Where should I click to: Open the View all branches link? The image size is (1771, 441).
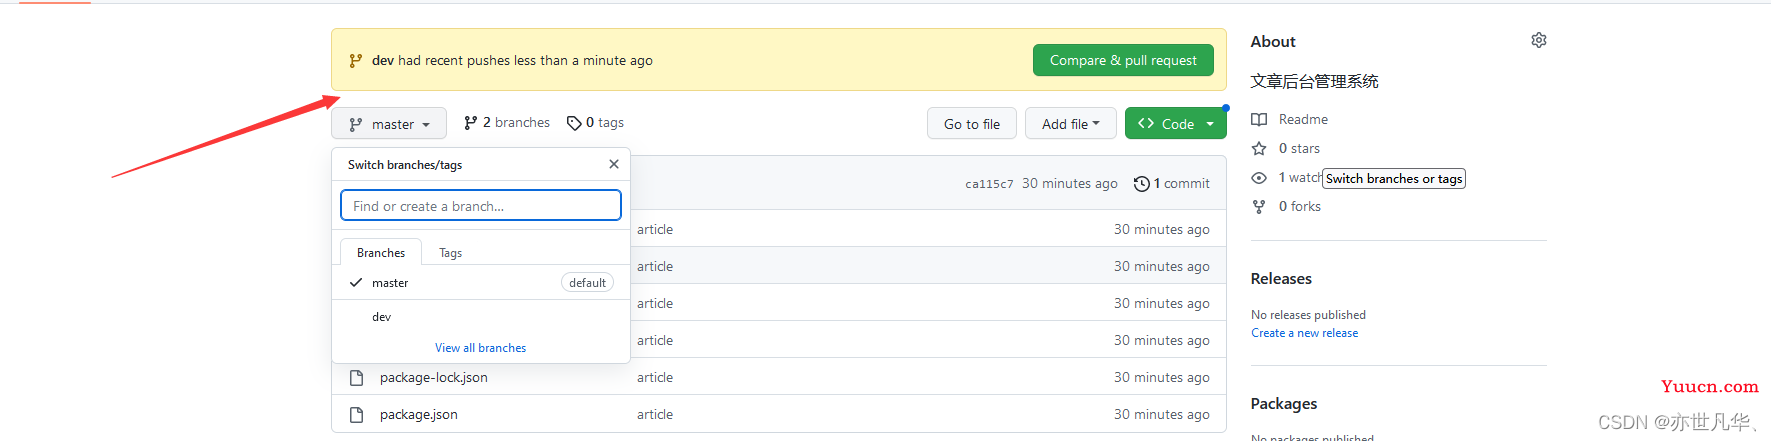(481, 348)
